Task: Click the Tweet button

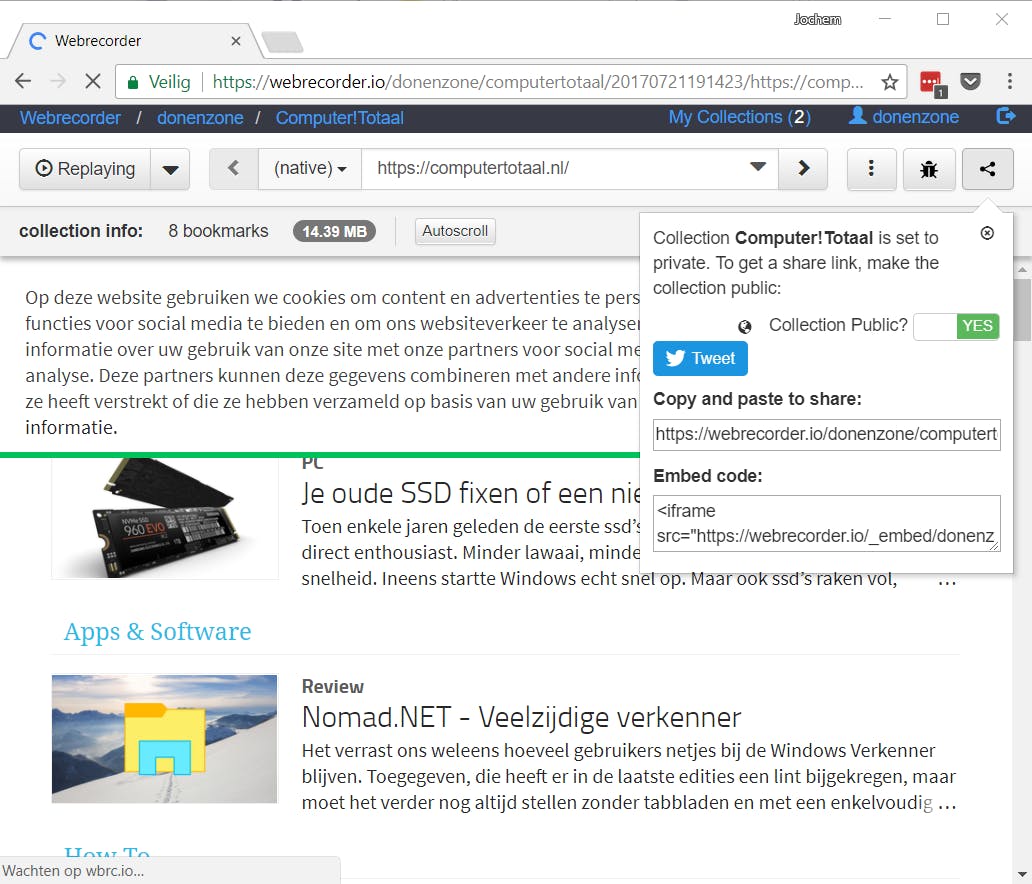Action: point(700,359)
